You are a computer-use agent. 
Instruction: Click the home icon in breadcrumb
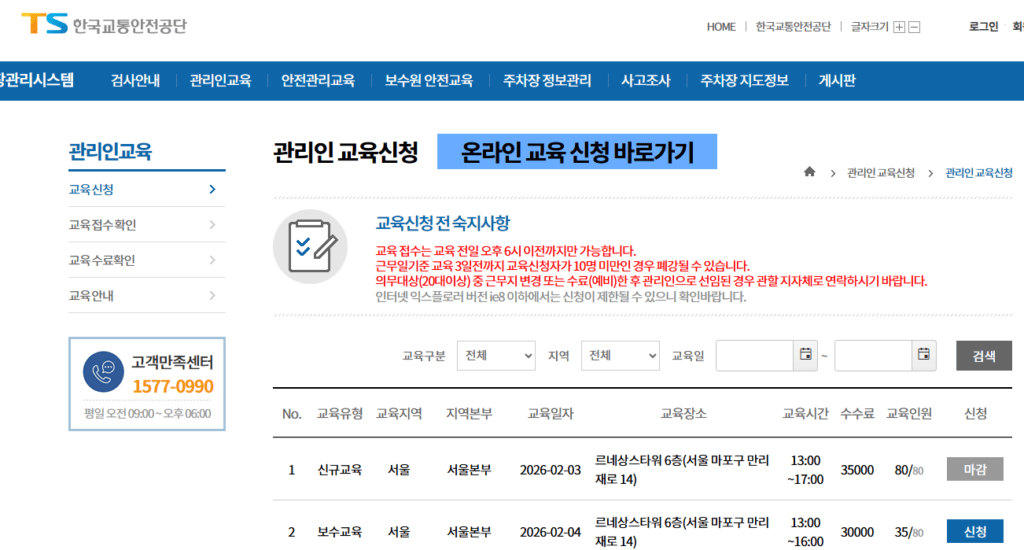point(809,172)
